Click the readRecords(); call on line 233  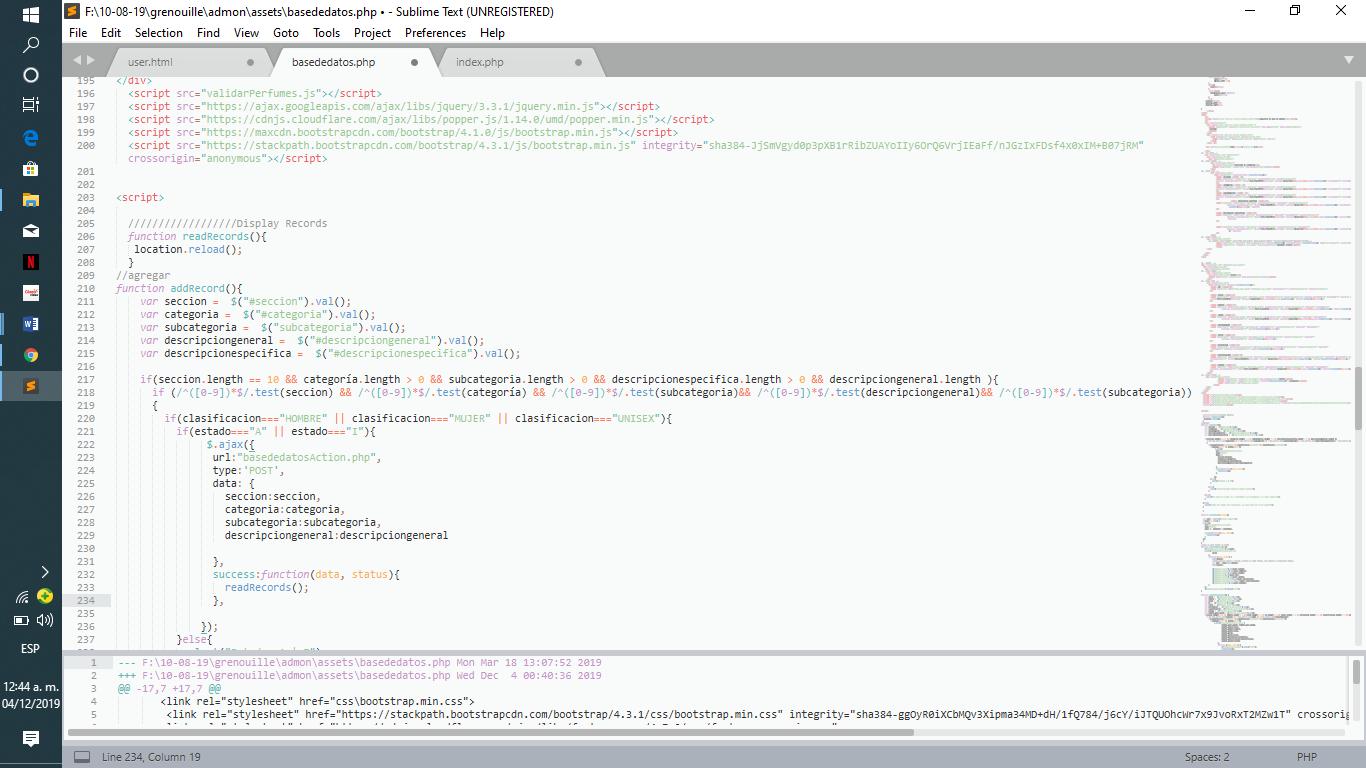(266, 588)
